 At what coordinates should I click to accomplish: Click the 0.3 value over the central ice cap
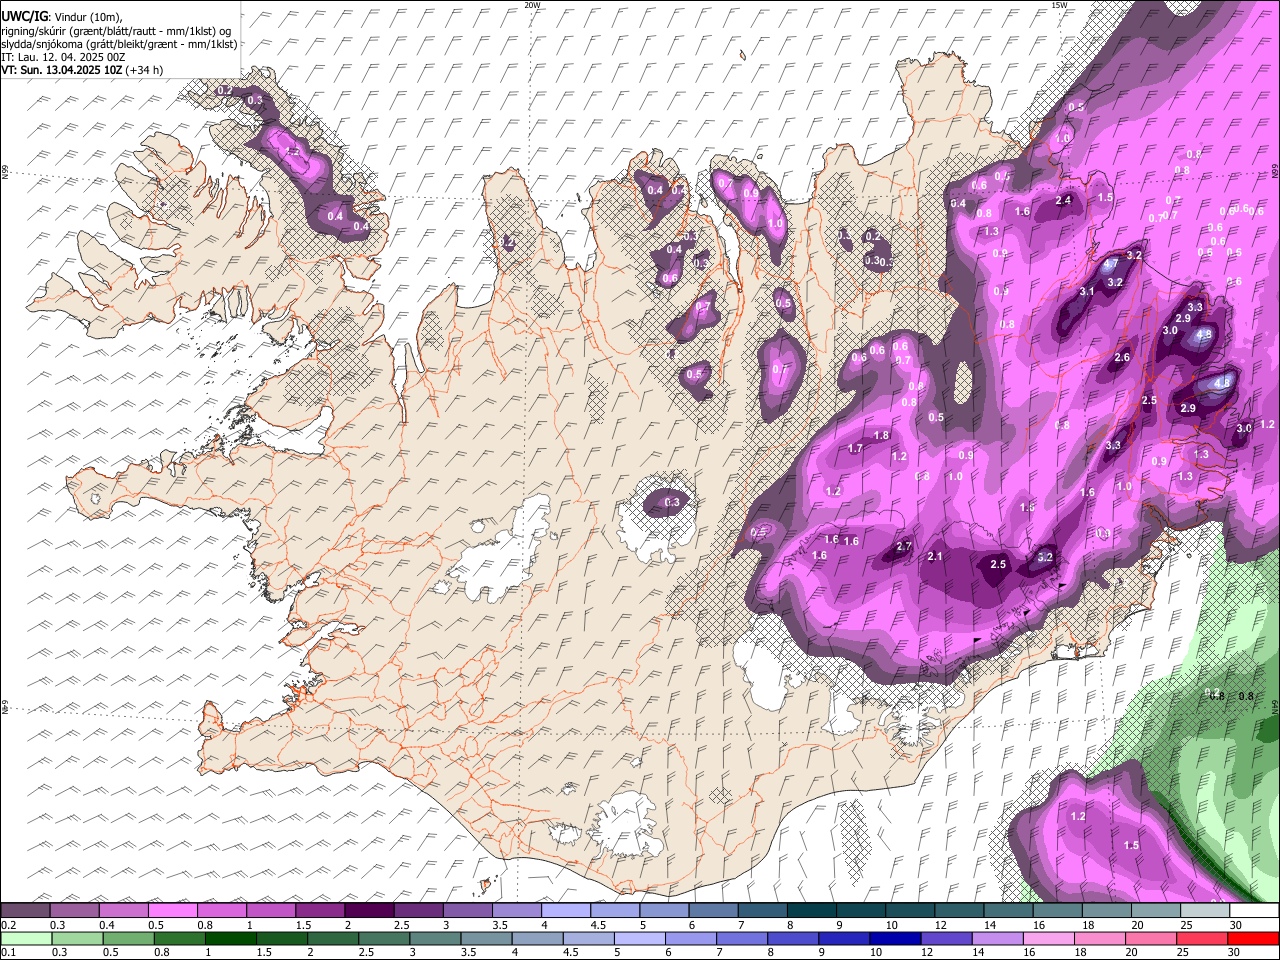(x=672, y=502)
